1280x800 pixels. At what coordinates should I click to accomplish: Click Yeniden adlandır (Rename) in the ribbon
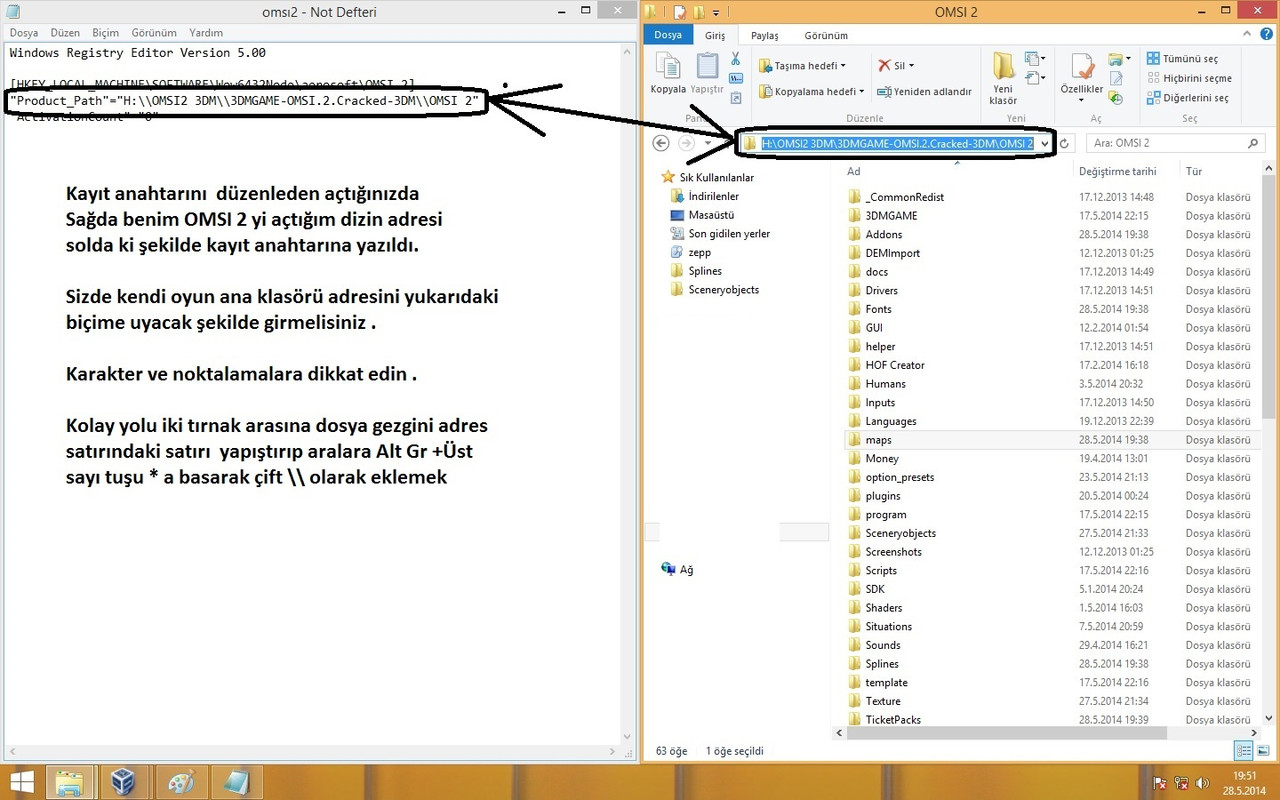point(924,91)
